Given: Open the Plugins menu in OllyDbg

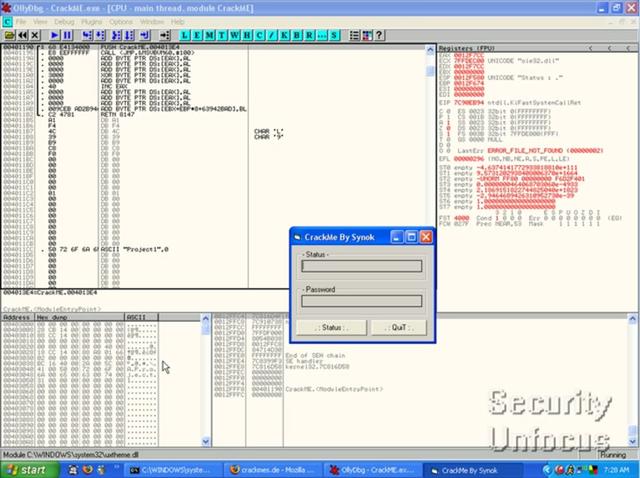Looking at the screenshot, I should click(x=91, y=22).
